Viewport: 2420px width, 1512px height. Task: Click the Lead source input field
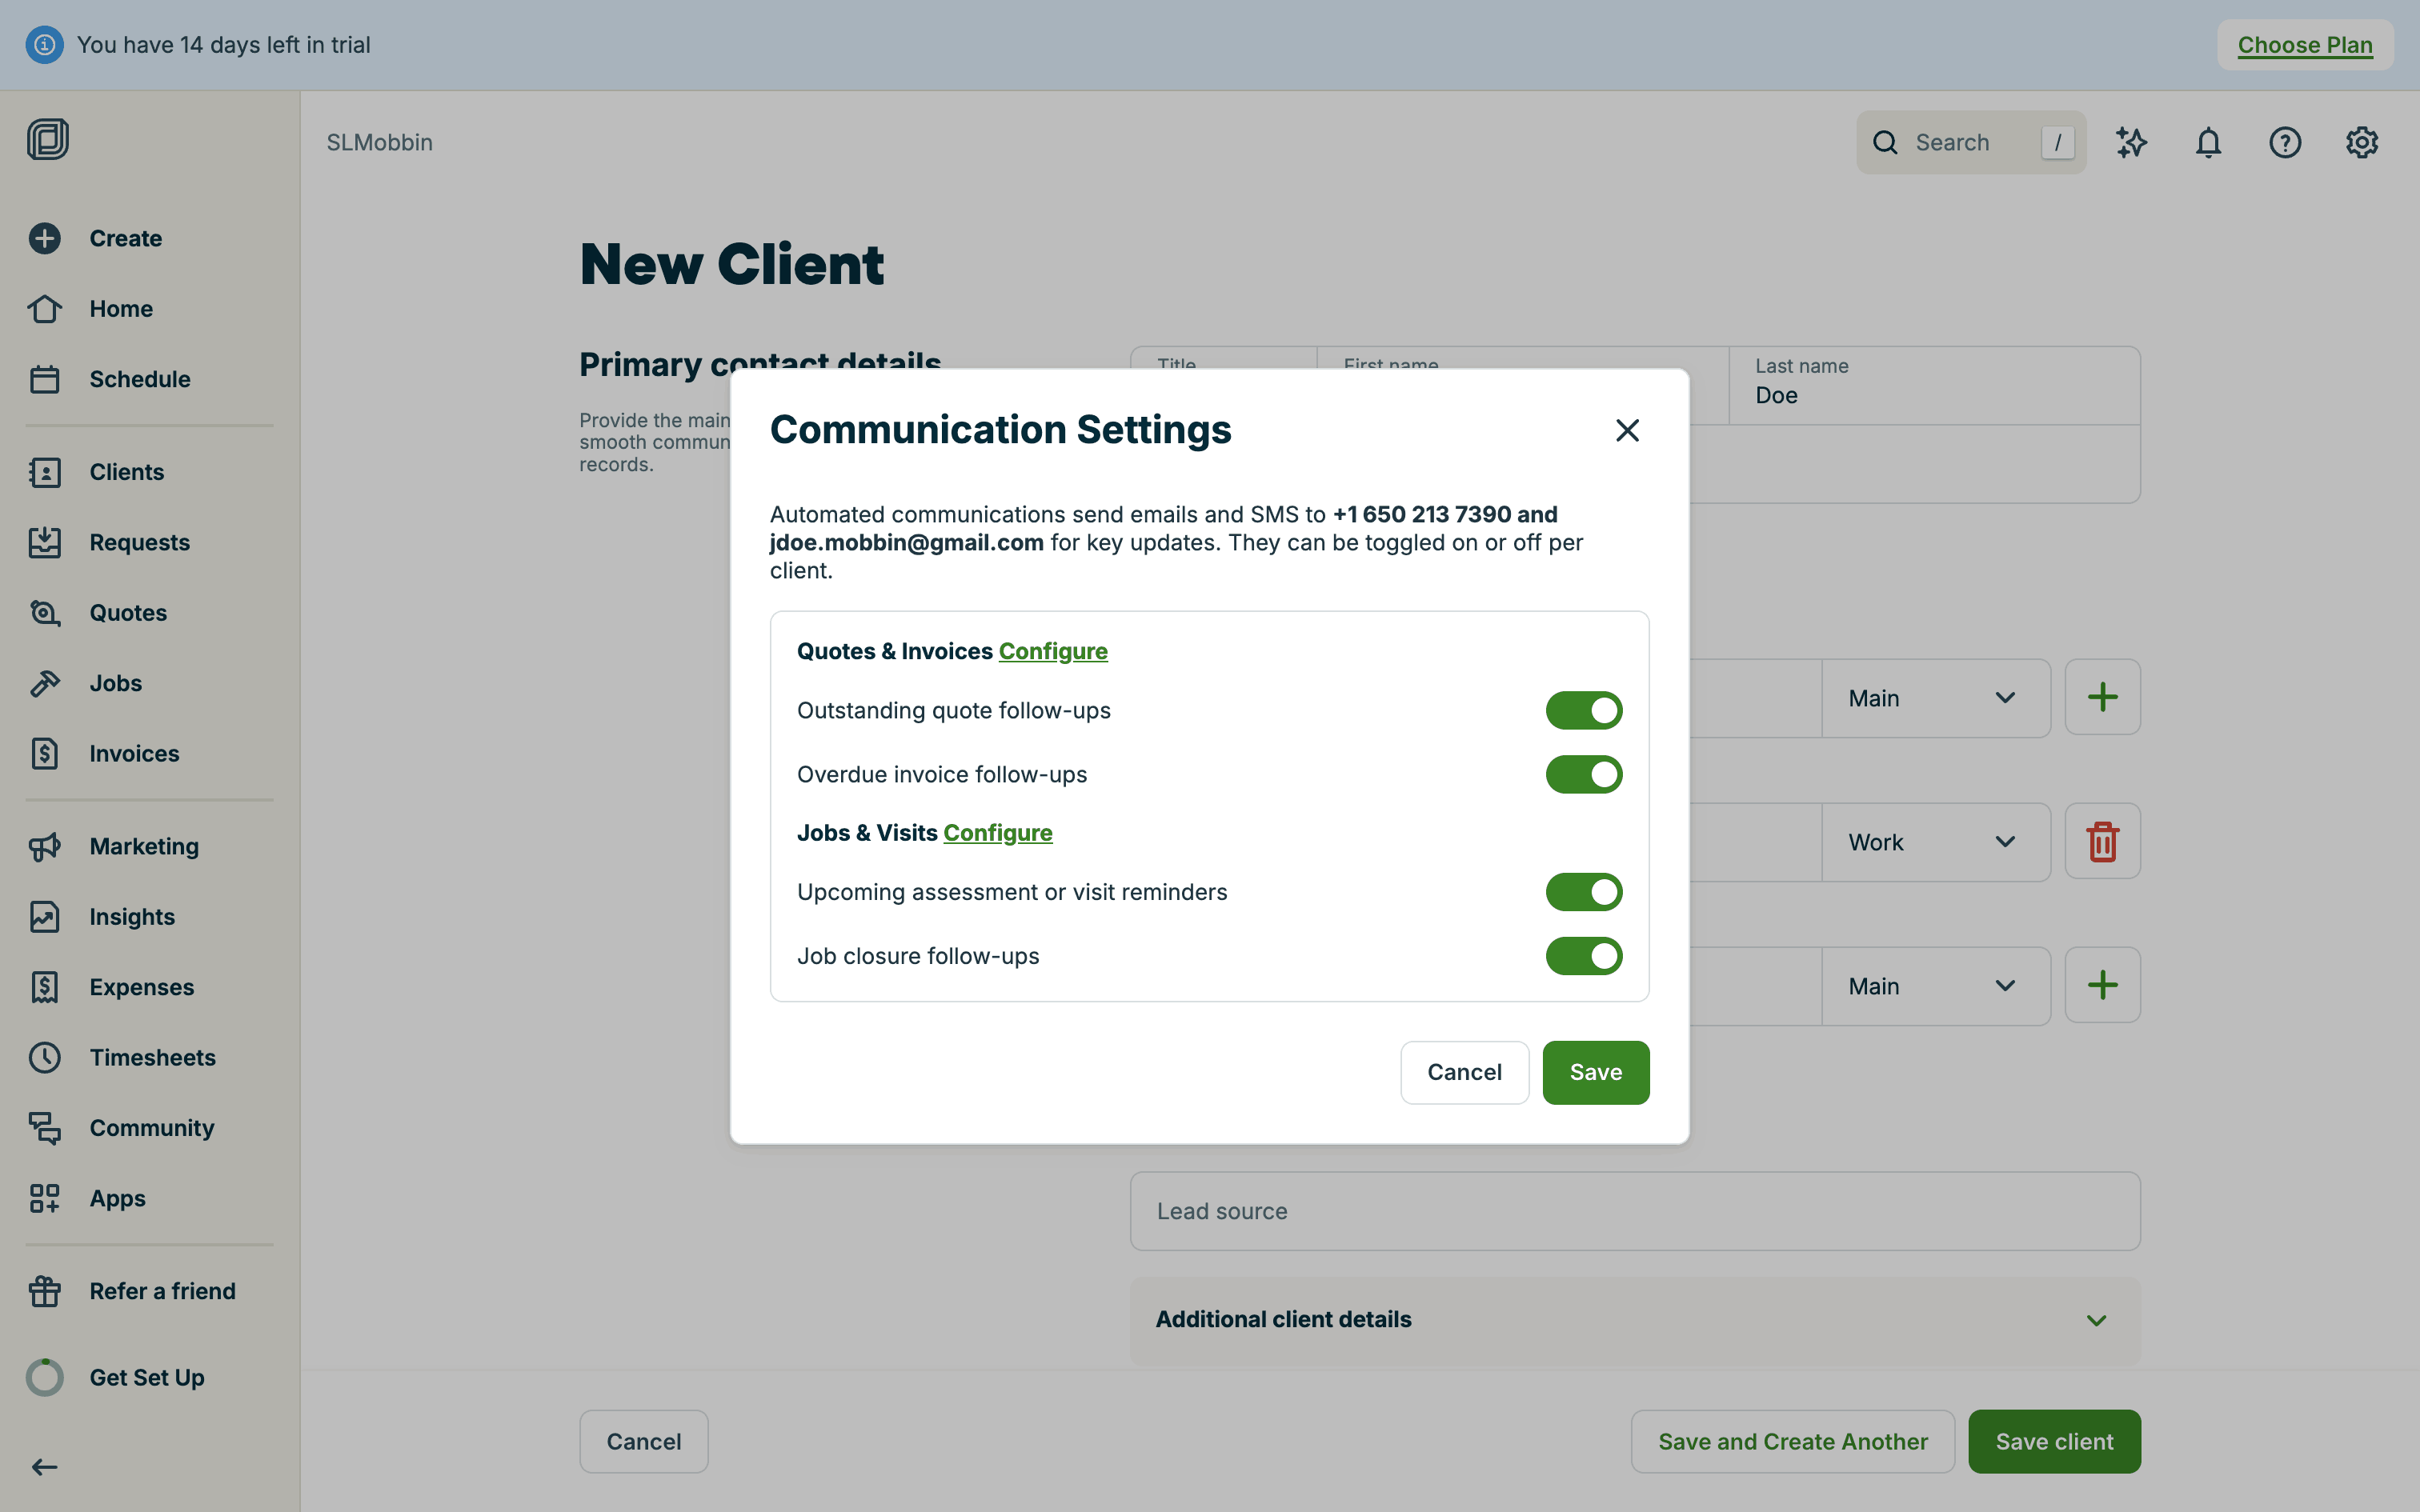coord(1634,1212)
